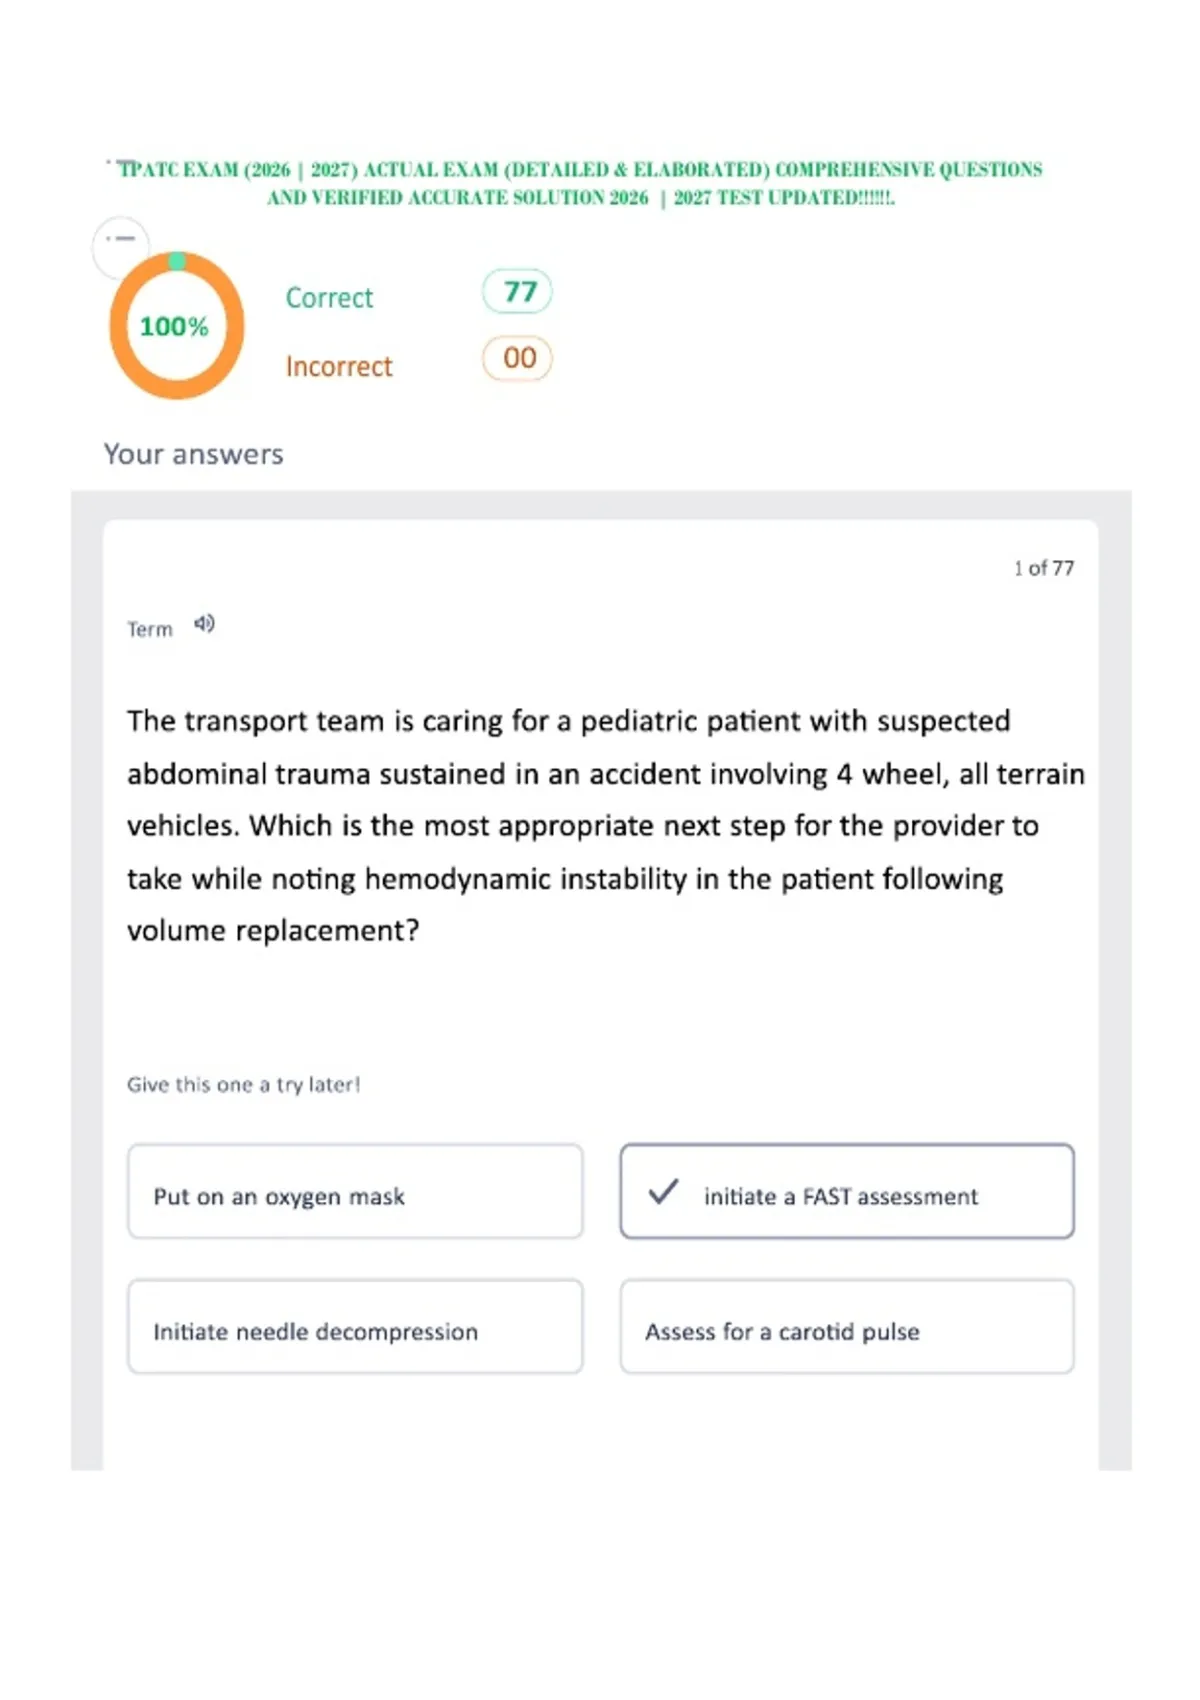Viewport: 1200px width, 1700px height.
Task: Click 'Give this one a try later!' text
Action: coord(243,1085)
